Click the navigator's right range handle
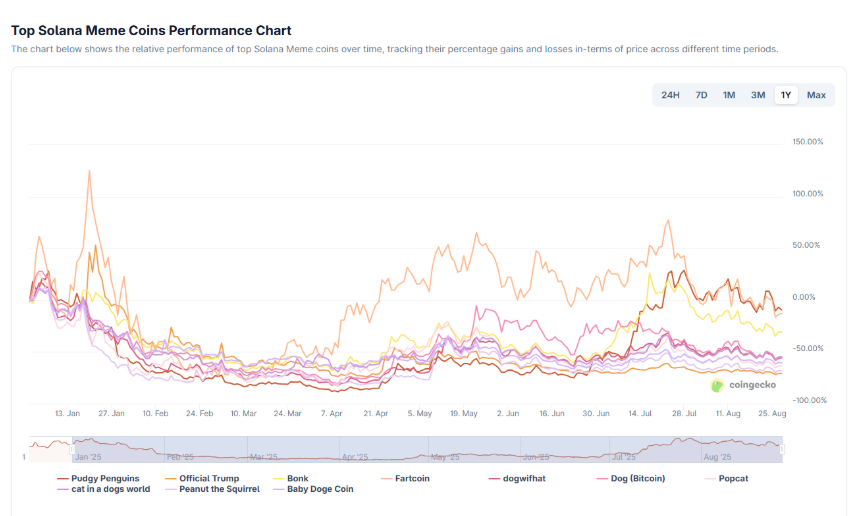This screenshot has height=516, width=866. point(783,449)
